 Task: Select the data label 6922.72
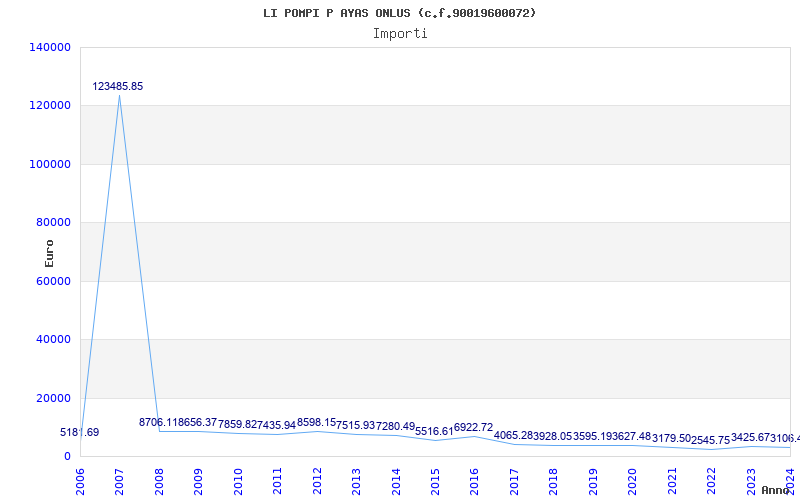tap(473, 427)
